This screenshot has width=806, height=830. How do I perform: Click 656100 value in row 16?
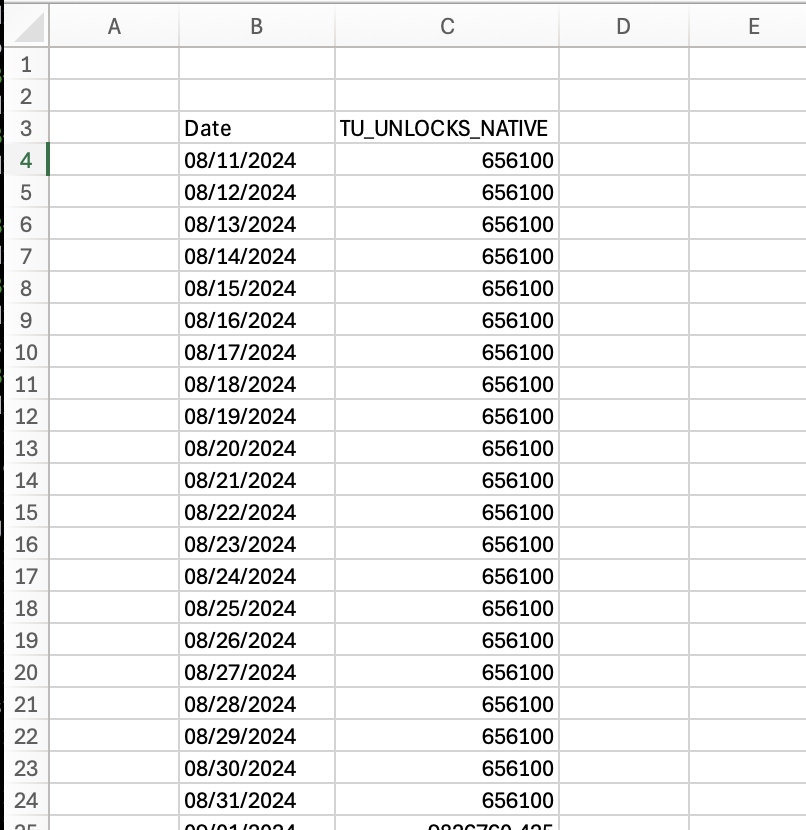pyautogui.click(x=447, y=544)
